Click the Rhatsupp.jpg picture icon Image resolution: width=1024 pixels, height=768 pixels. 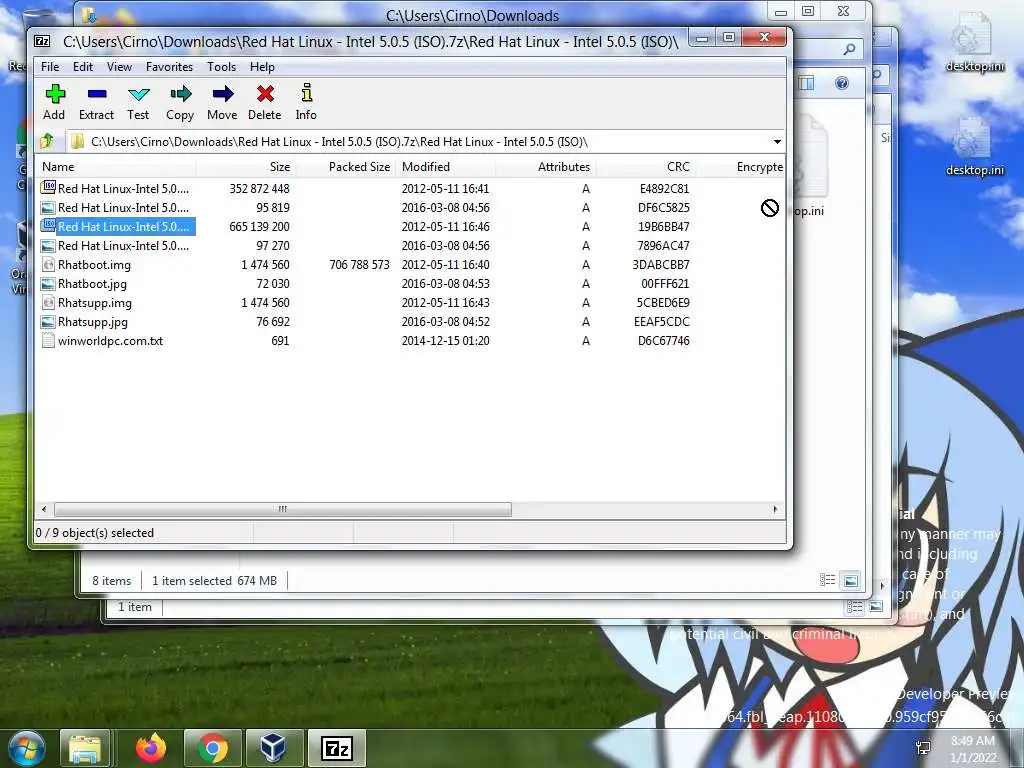48,321
